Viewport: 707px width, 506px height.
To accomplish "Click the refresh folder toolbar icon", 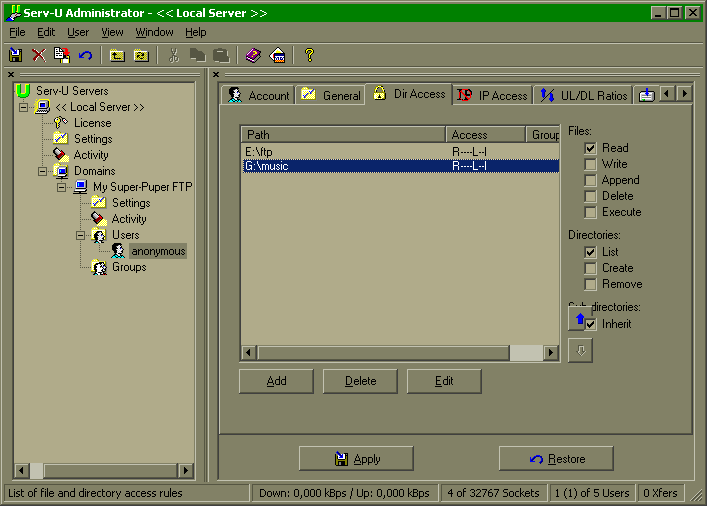I will (x=141, y=55).
